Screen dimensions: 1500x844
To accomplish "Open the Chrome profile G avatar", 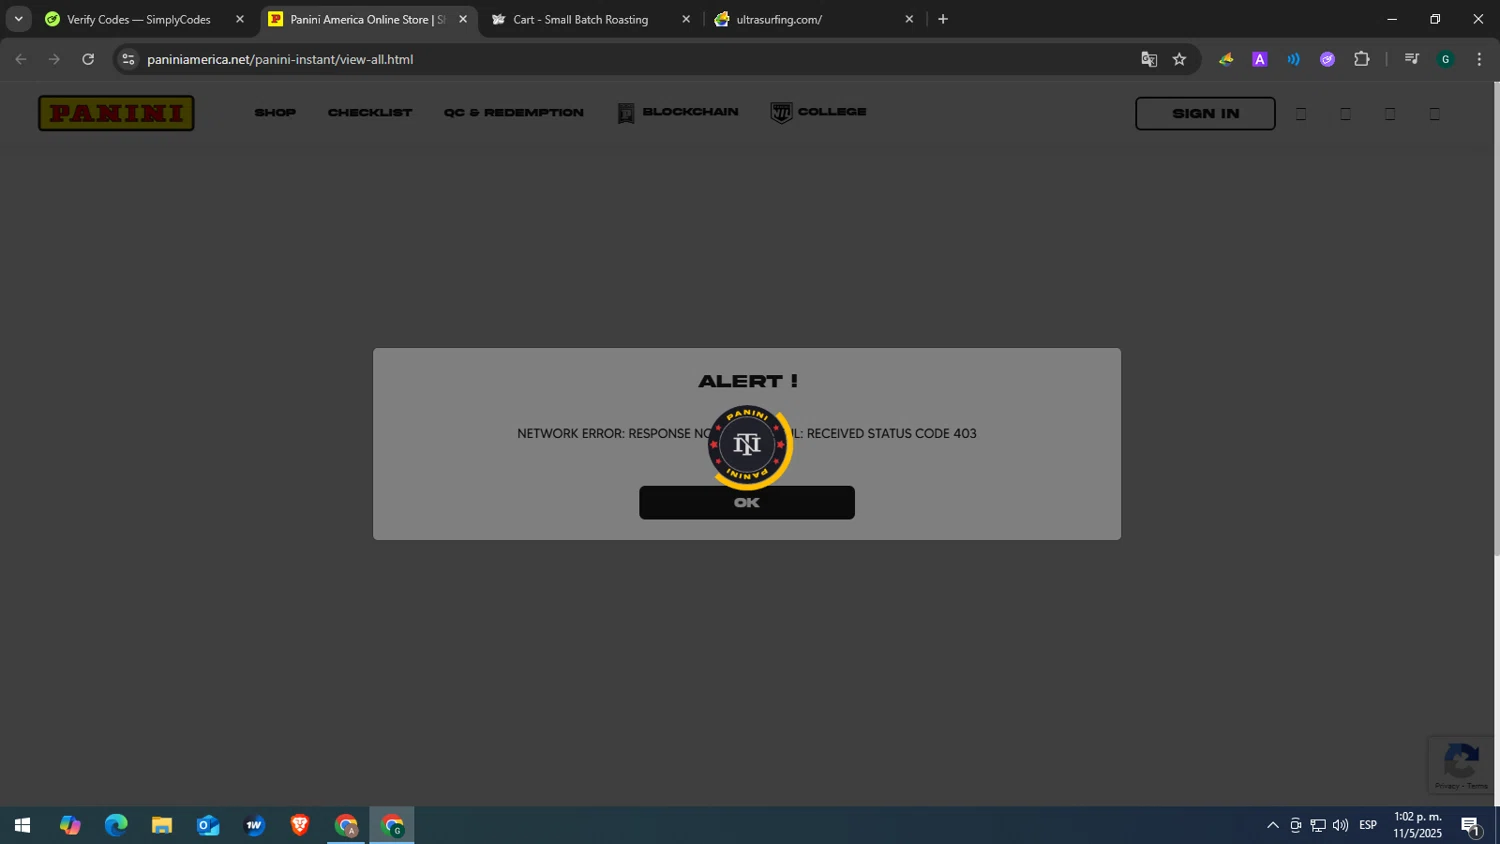I will (x=1446, y=59).
